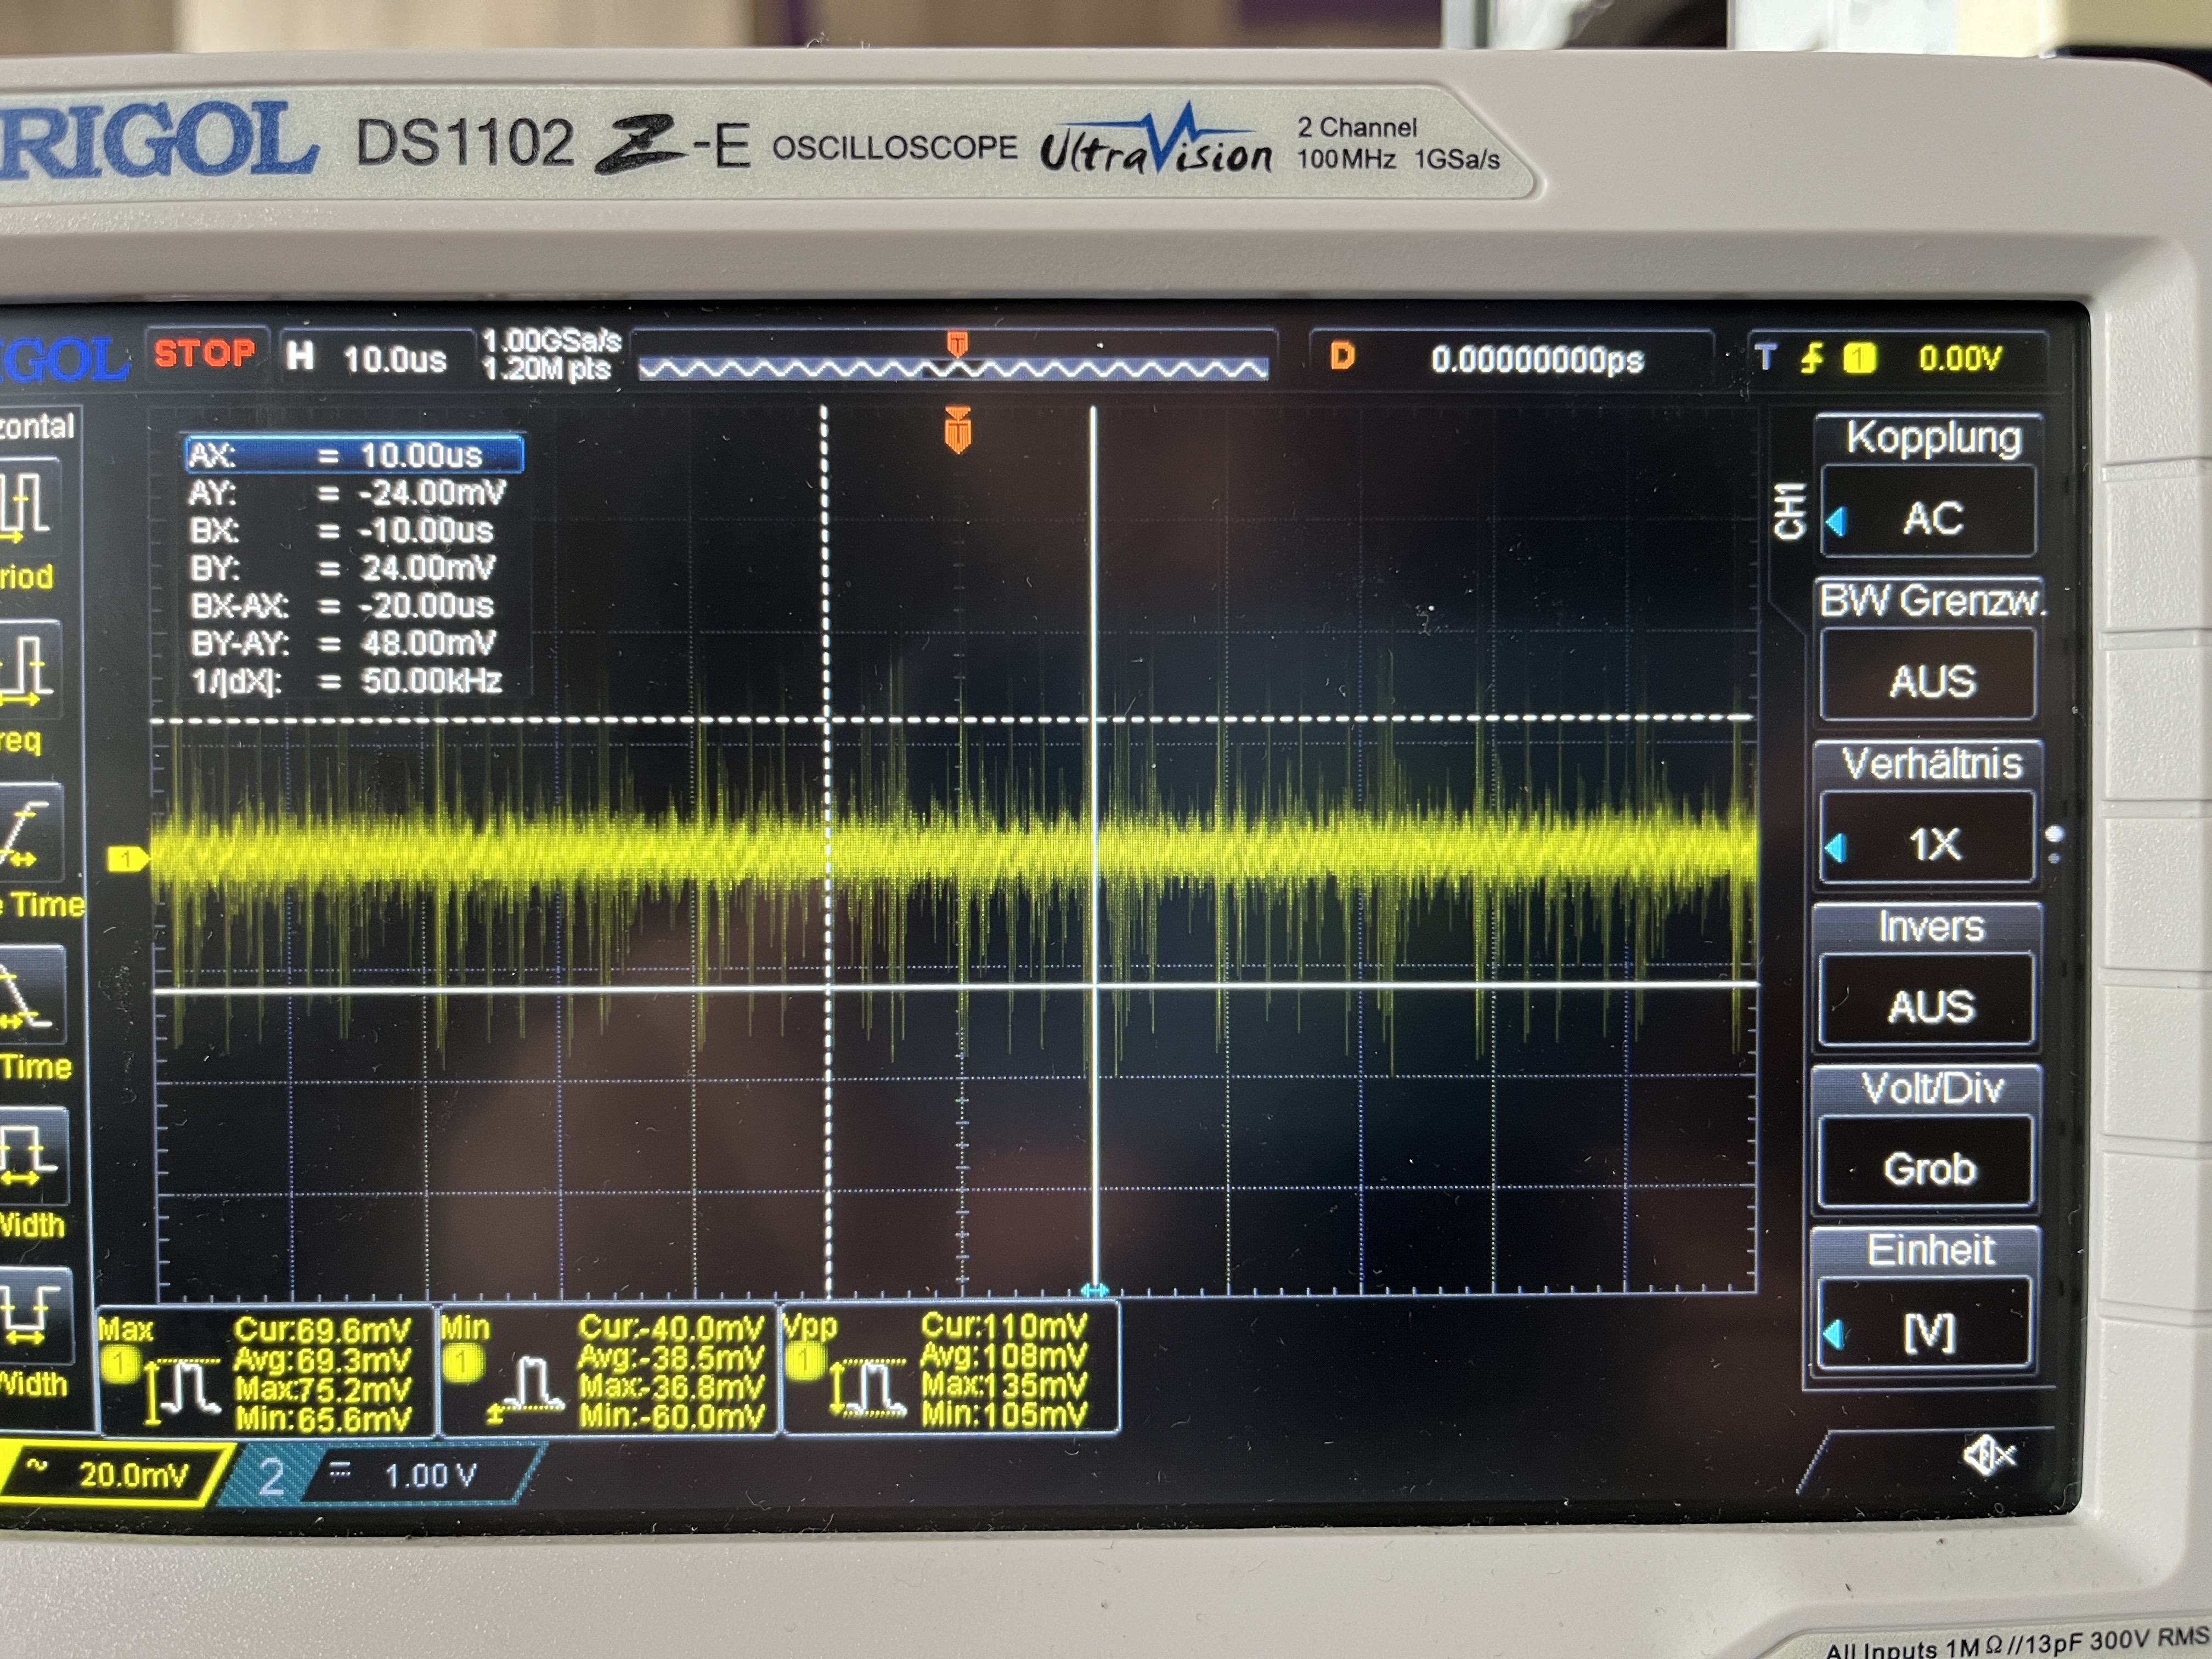2212x1659 pixels.
Task: Click the STOP run status button
Action: (205, 354)
